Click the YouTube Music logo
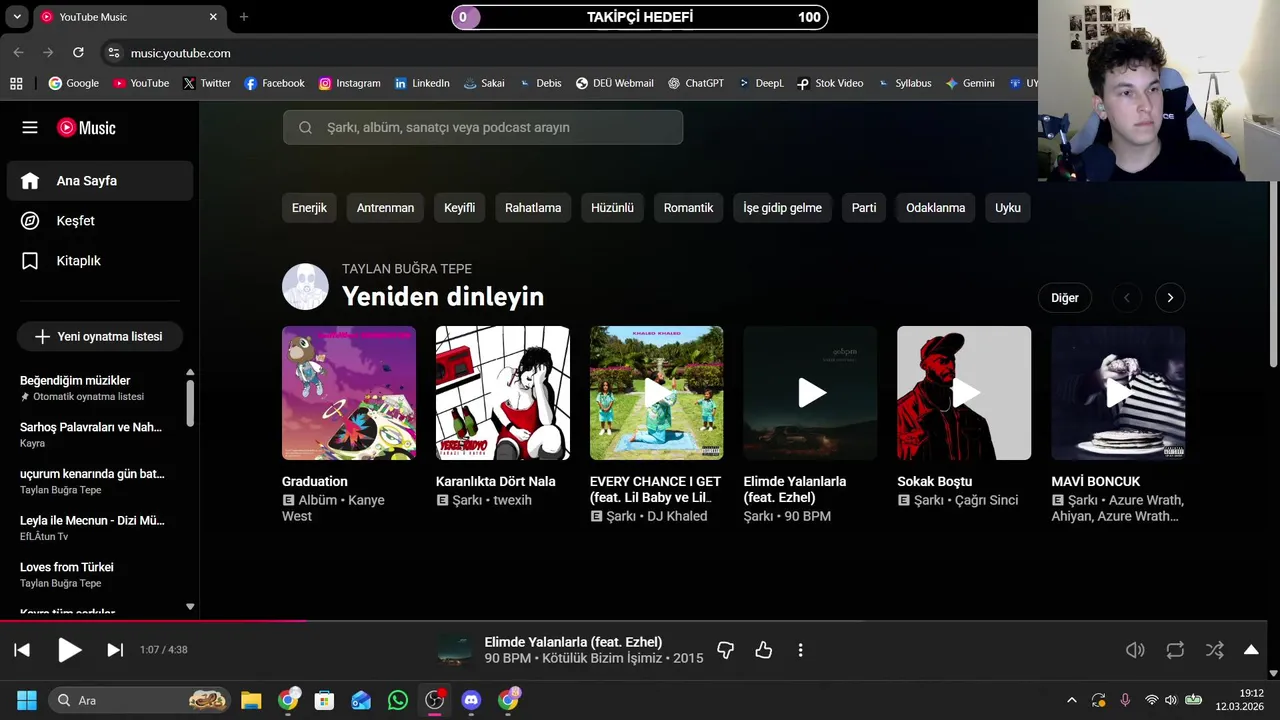The width and height of the screenshot is (1280, 720). (86, 127)
